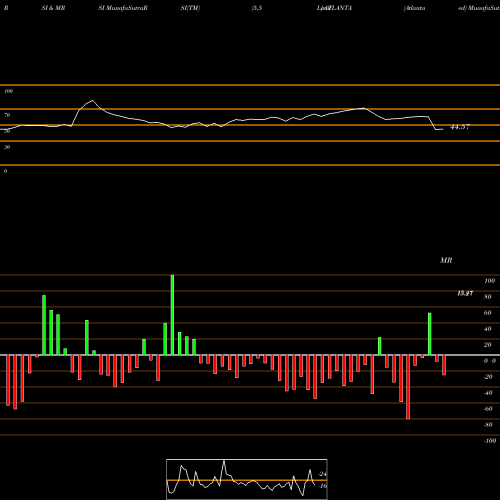Click the RSI value label 44.57
Viewport: 500px width, 500px height.
[460, 127]
